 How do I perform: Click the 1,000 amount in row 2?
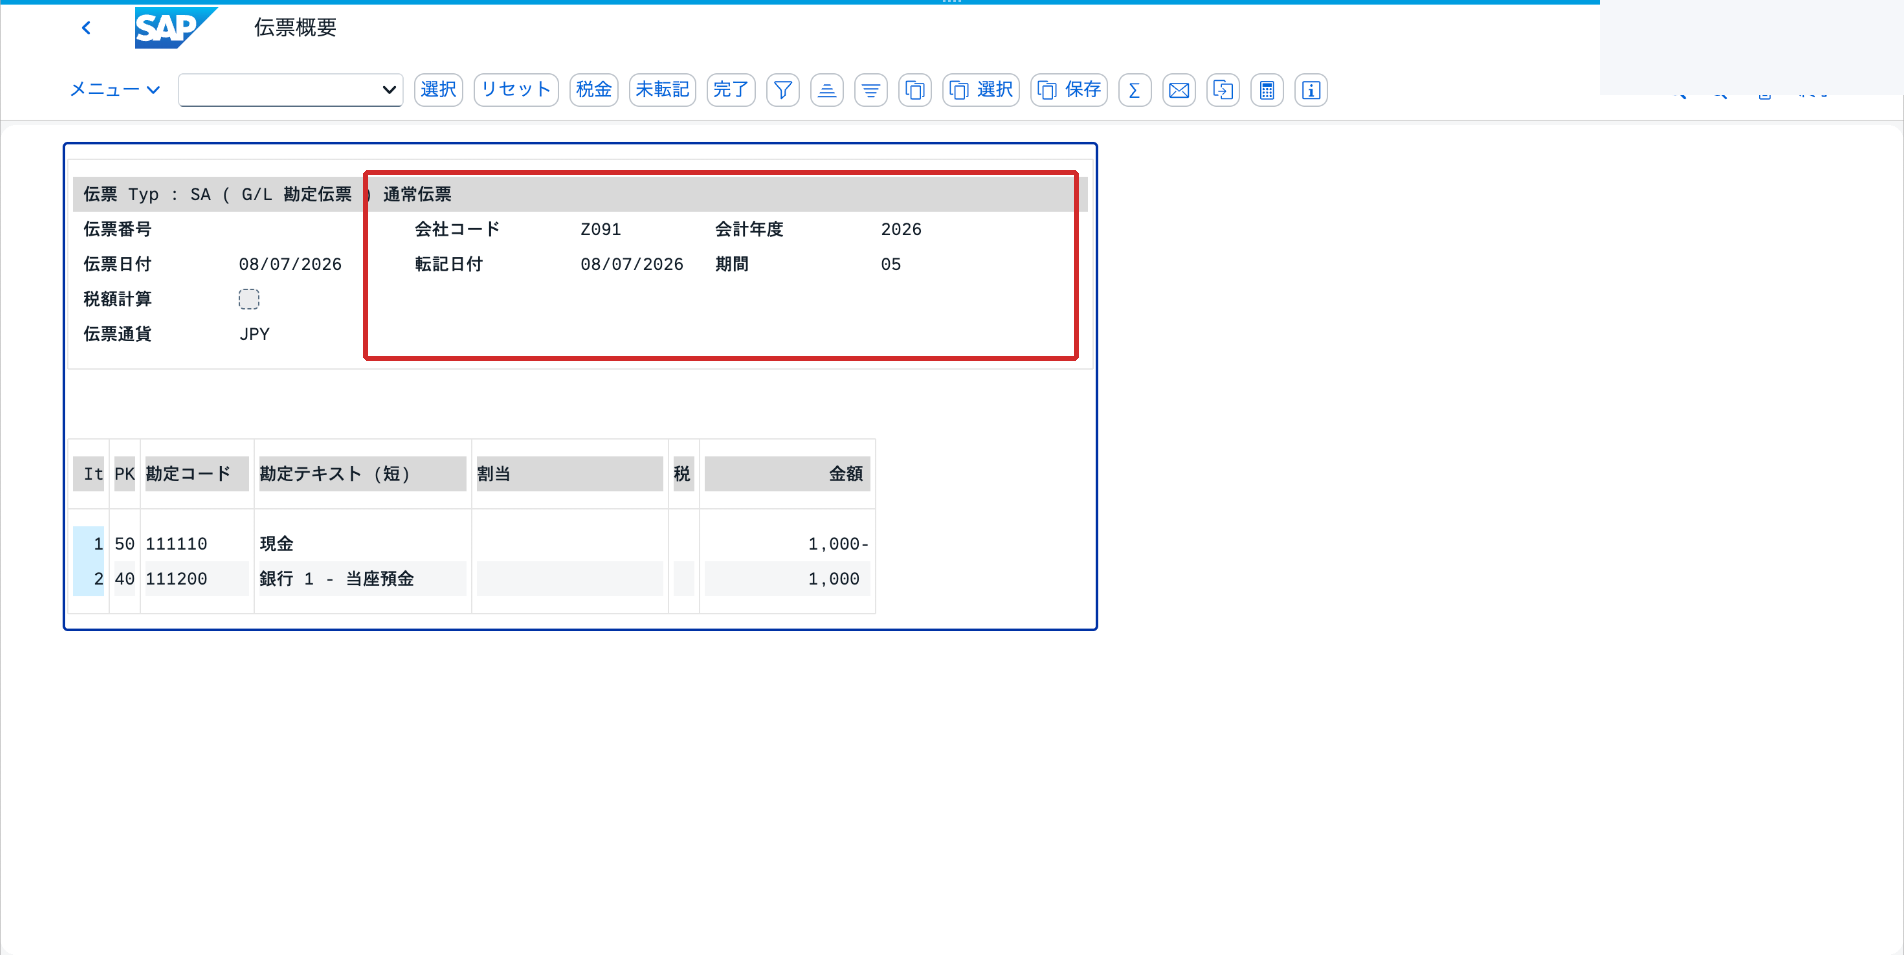coord(834,579)
